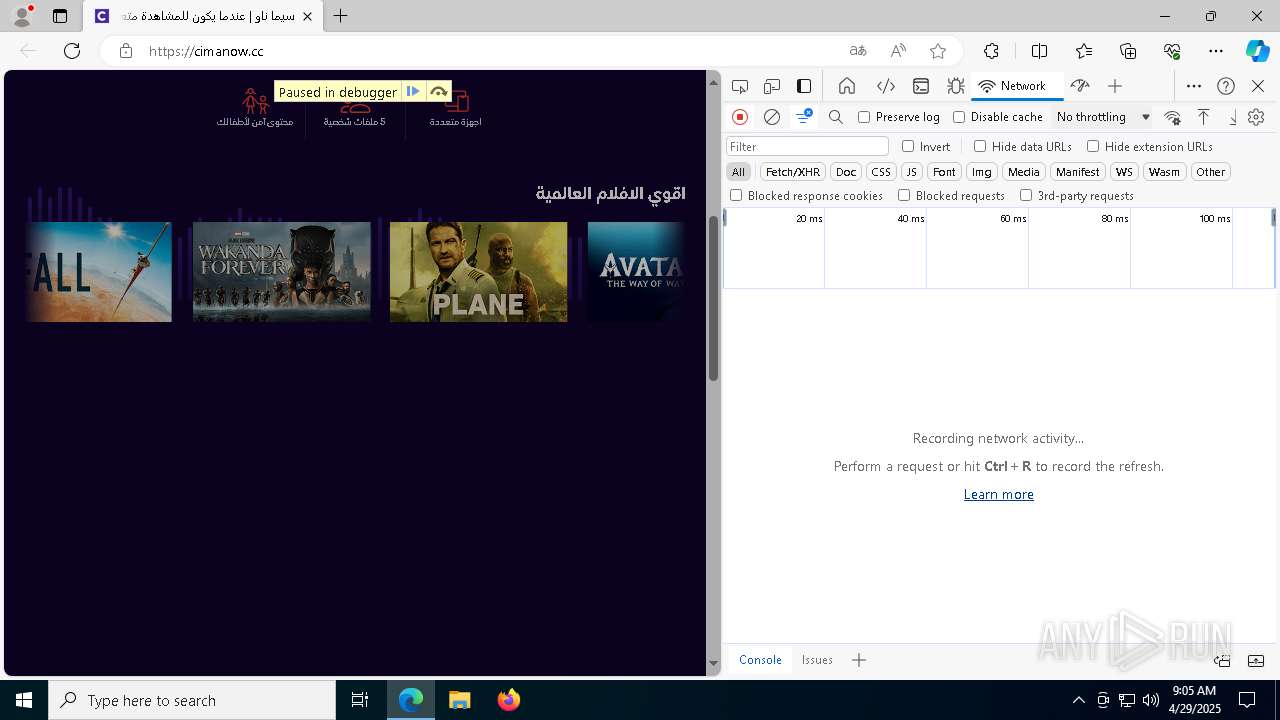Filter requests by Doc type
Viewport: 1280px width, 720px height.
[x=846, y=172]
